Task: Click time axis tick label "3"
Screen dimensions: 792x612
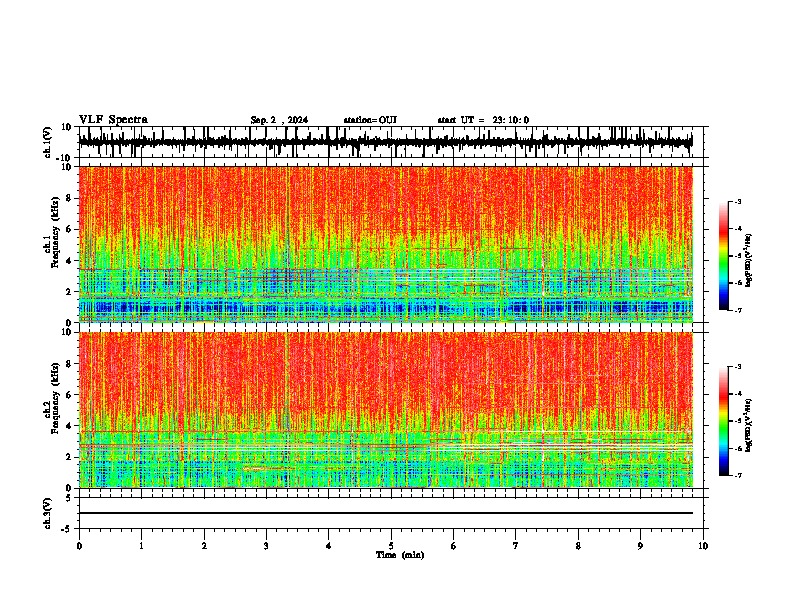Action: [266, 546]
